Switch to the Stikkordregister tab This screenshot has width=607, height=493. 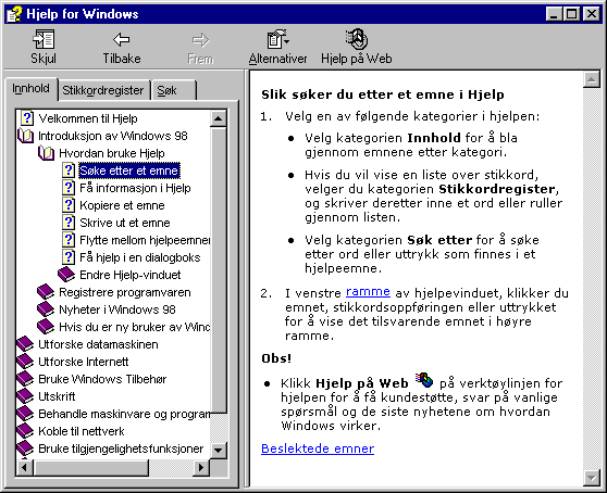[103, 91]
